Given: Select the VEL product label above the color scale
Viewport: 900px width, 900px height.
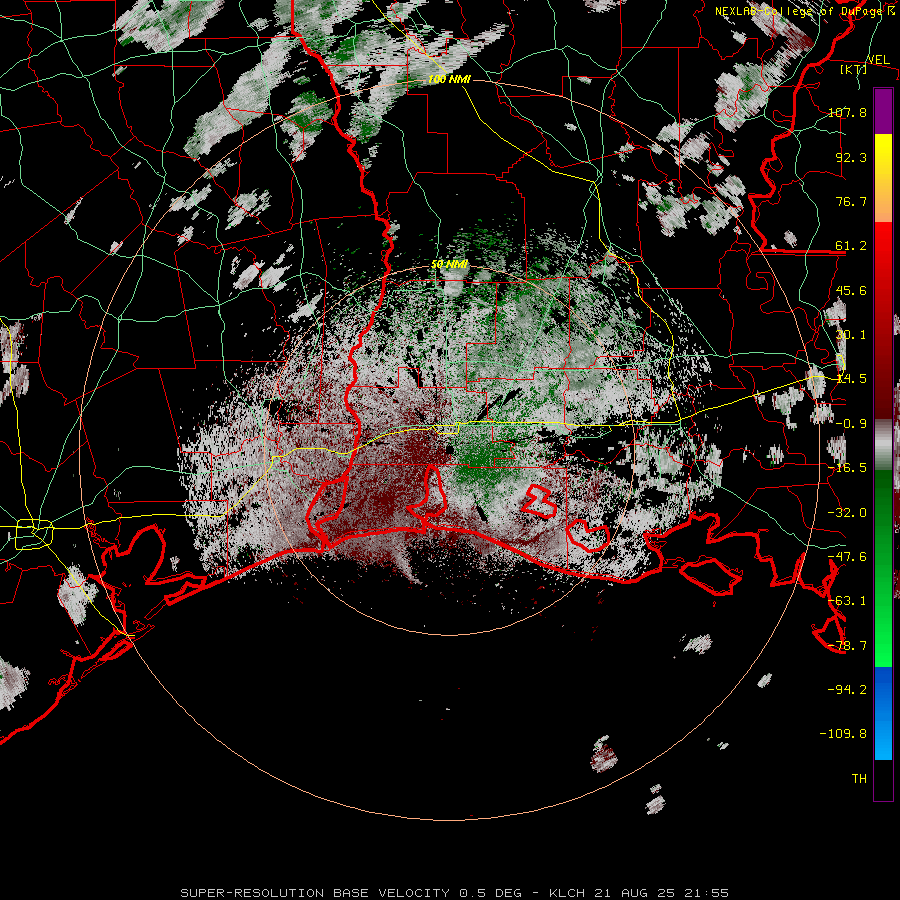Looking at the screenshot, I should 878,59.
